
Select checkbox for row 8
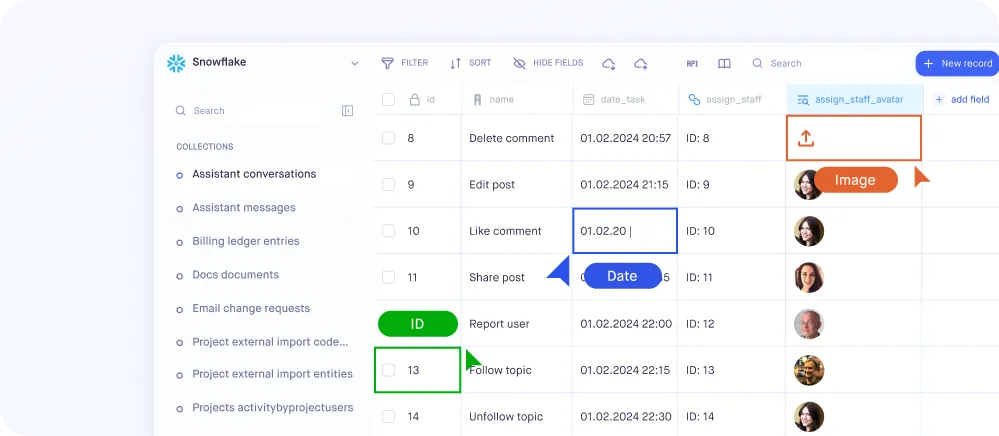(x=389, y=138)
